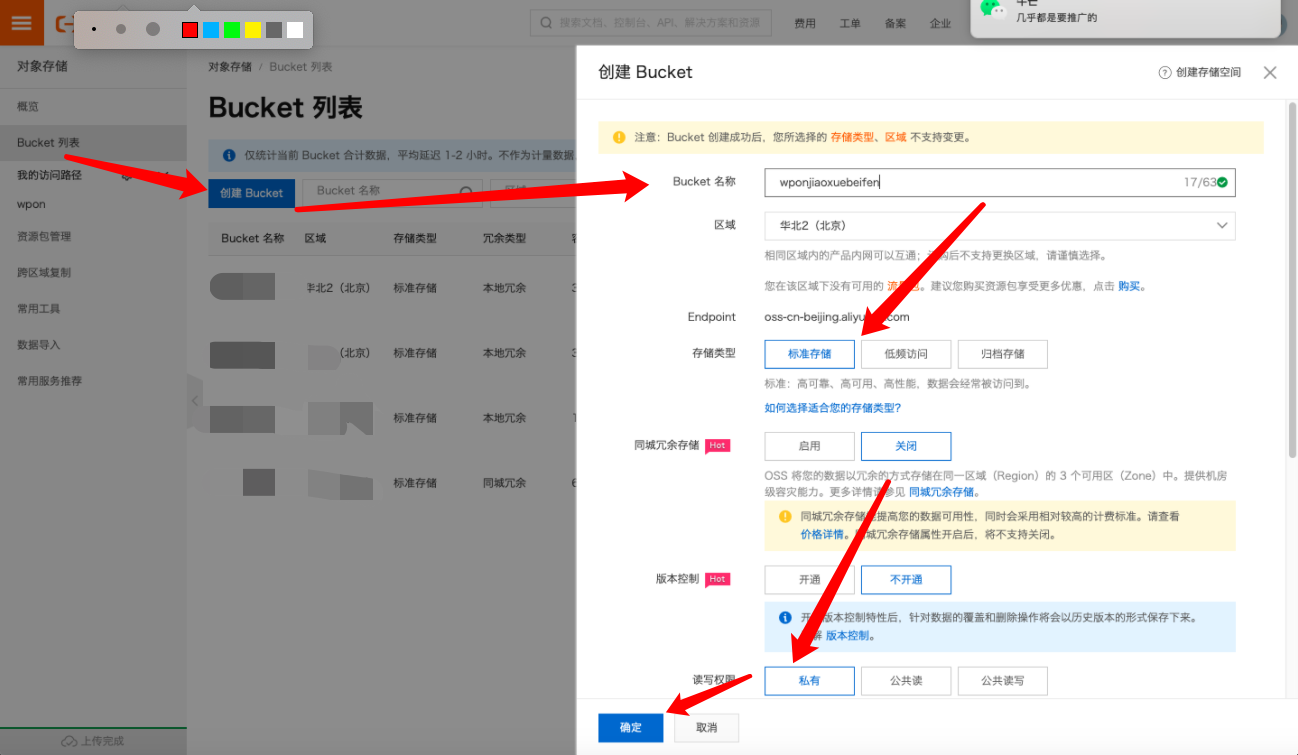Open the hamburger main menu icon
Screen dimensions: 1298x755
tap(21, 22)
